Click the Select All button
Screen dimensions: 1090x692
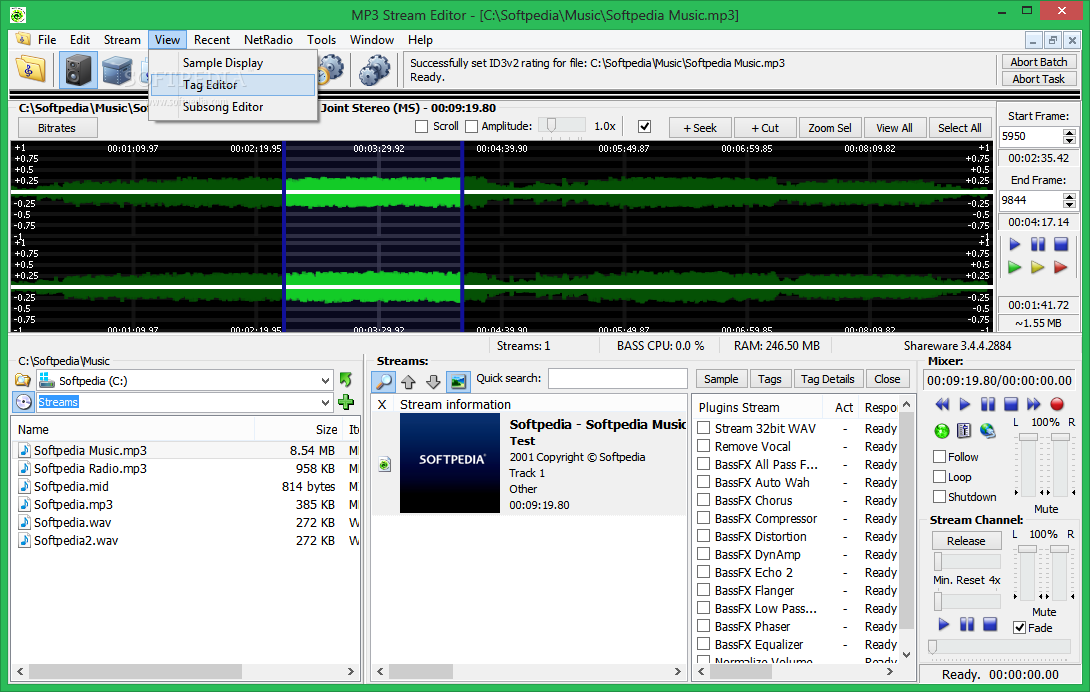pyautogui.click(x=959, y=128)
